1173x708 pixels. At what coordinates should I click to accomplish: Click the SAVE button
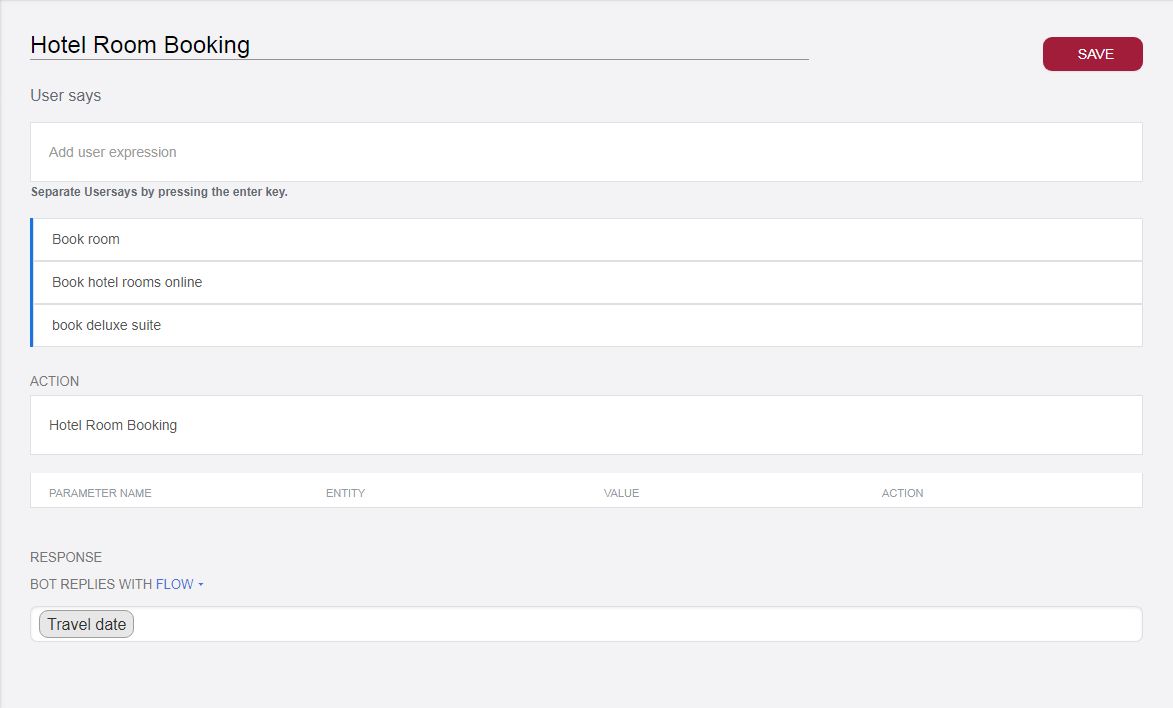pos(1092,54)
